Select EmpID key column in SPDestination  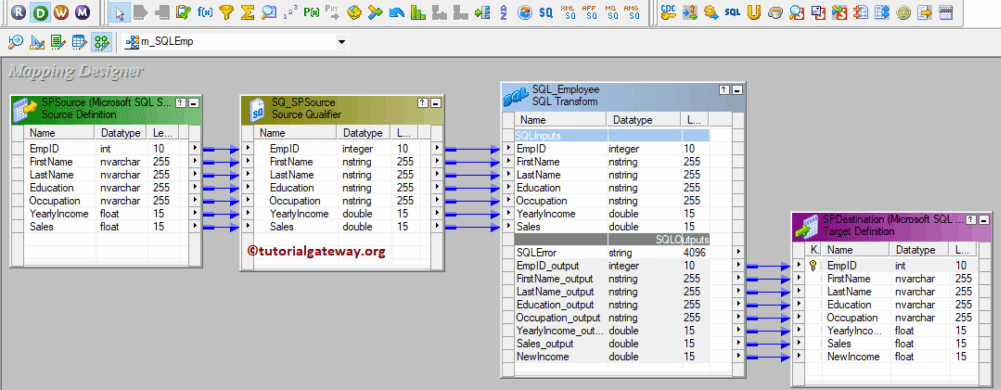891,266
